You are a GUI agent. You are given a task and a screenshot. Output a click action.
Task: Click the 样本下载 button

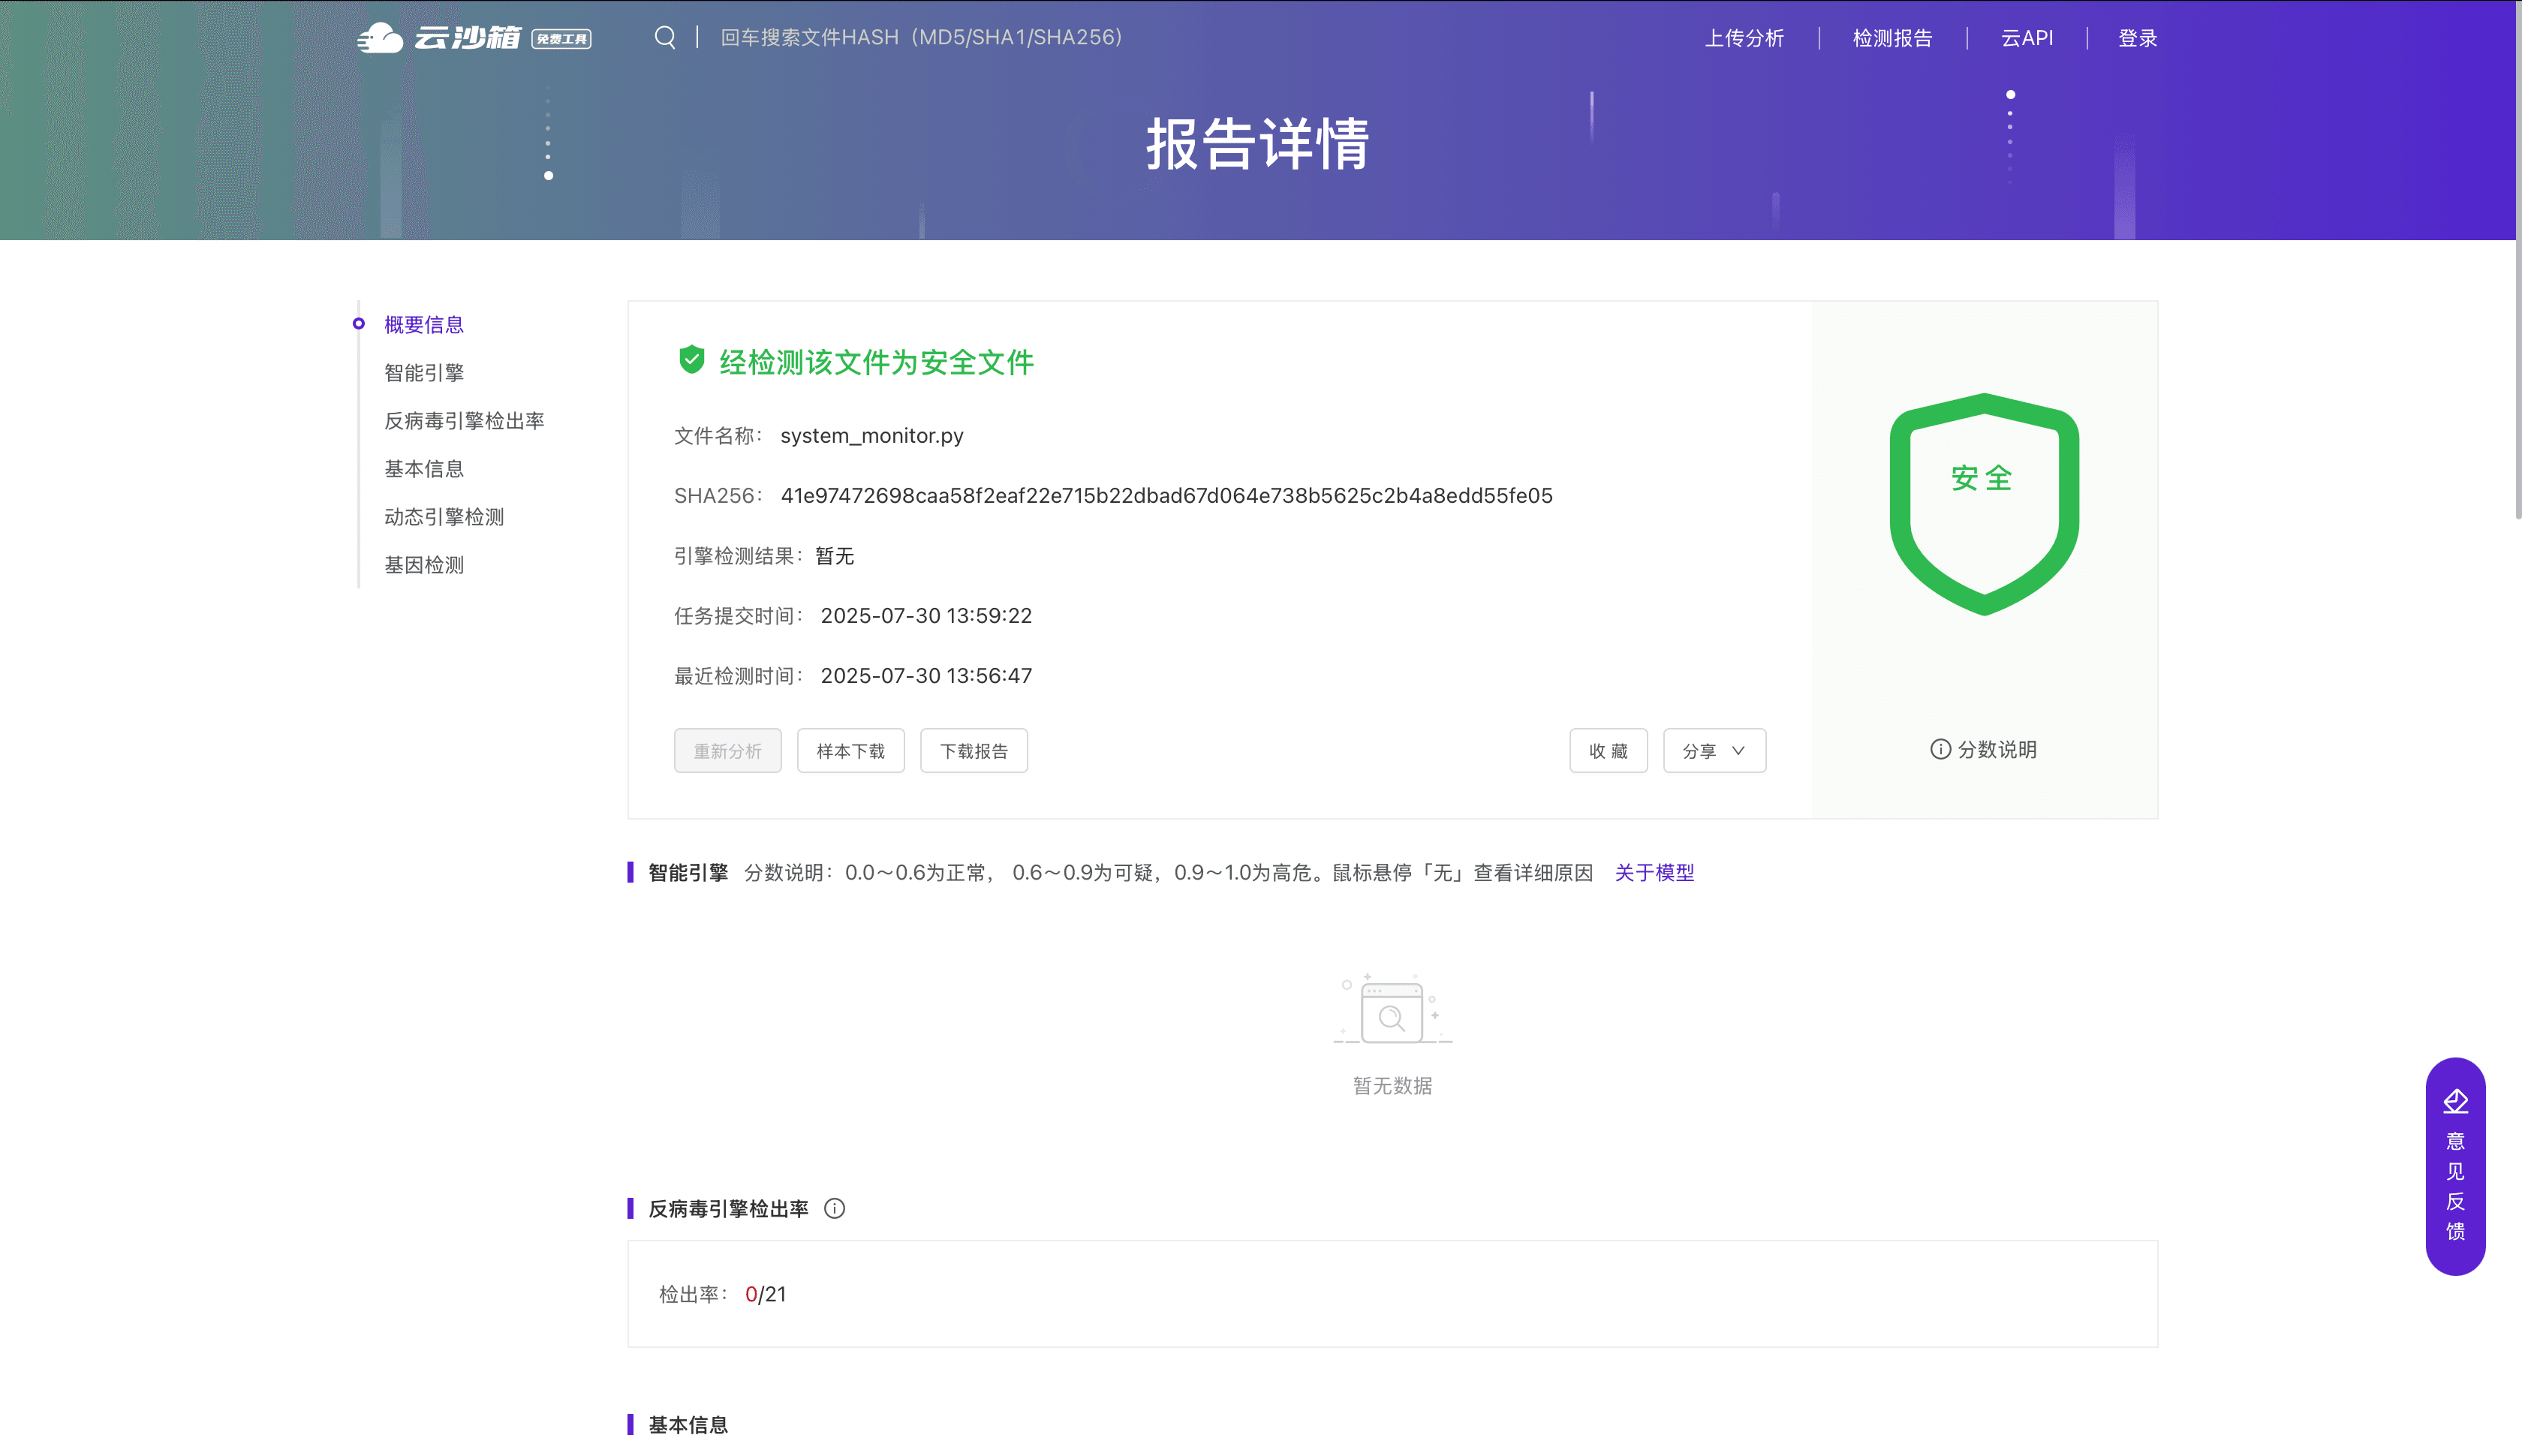coord(850,751)
